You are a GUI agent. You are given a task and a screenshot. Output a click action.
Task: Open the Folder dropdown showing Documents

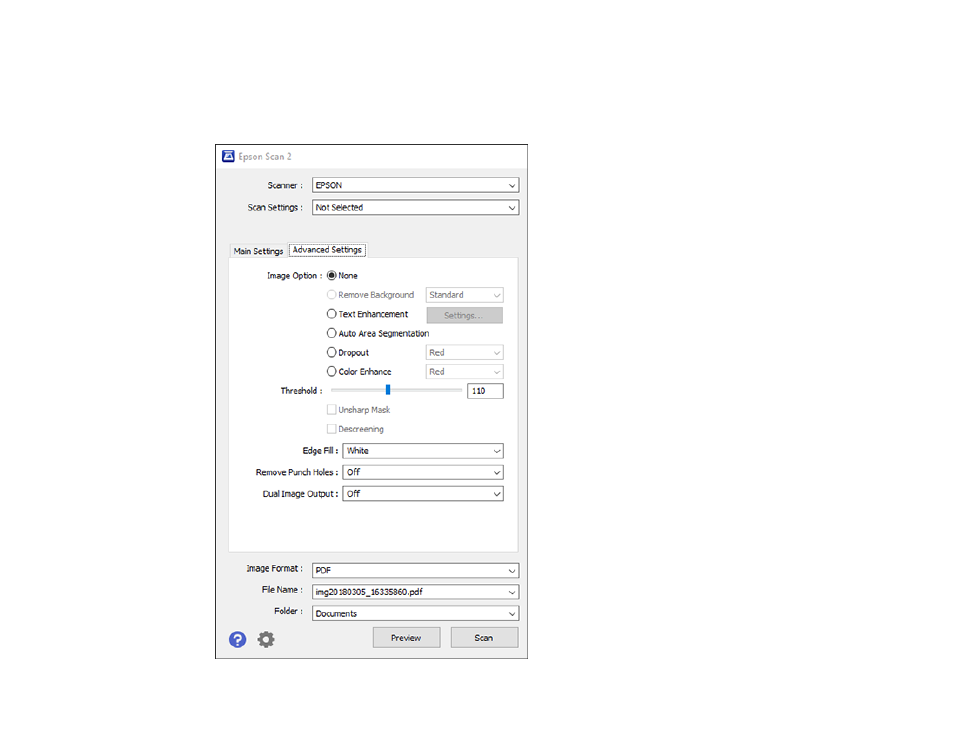[415, 613]
